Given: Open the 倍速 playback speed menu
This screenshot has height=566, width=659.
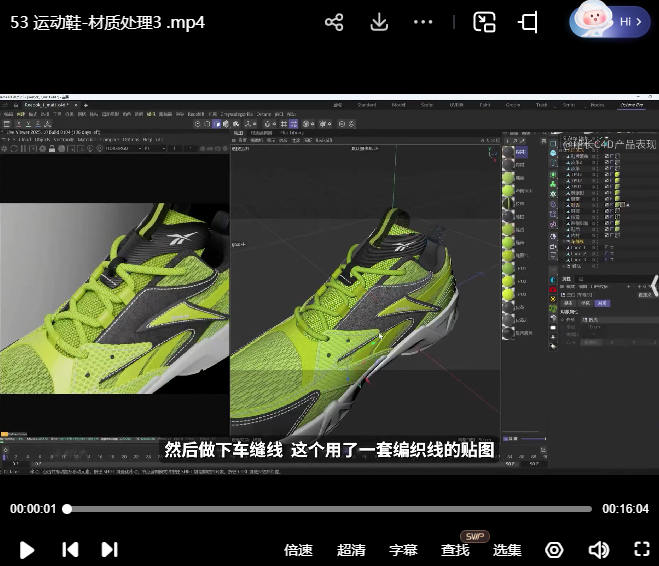Looking at the screenshot, I should [298, 550].
